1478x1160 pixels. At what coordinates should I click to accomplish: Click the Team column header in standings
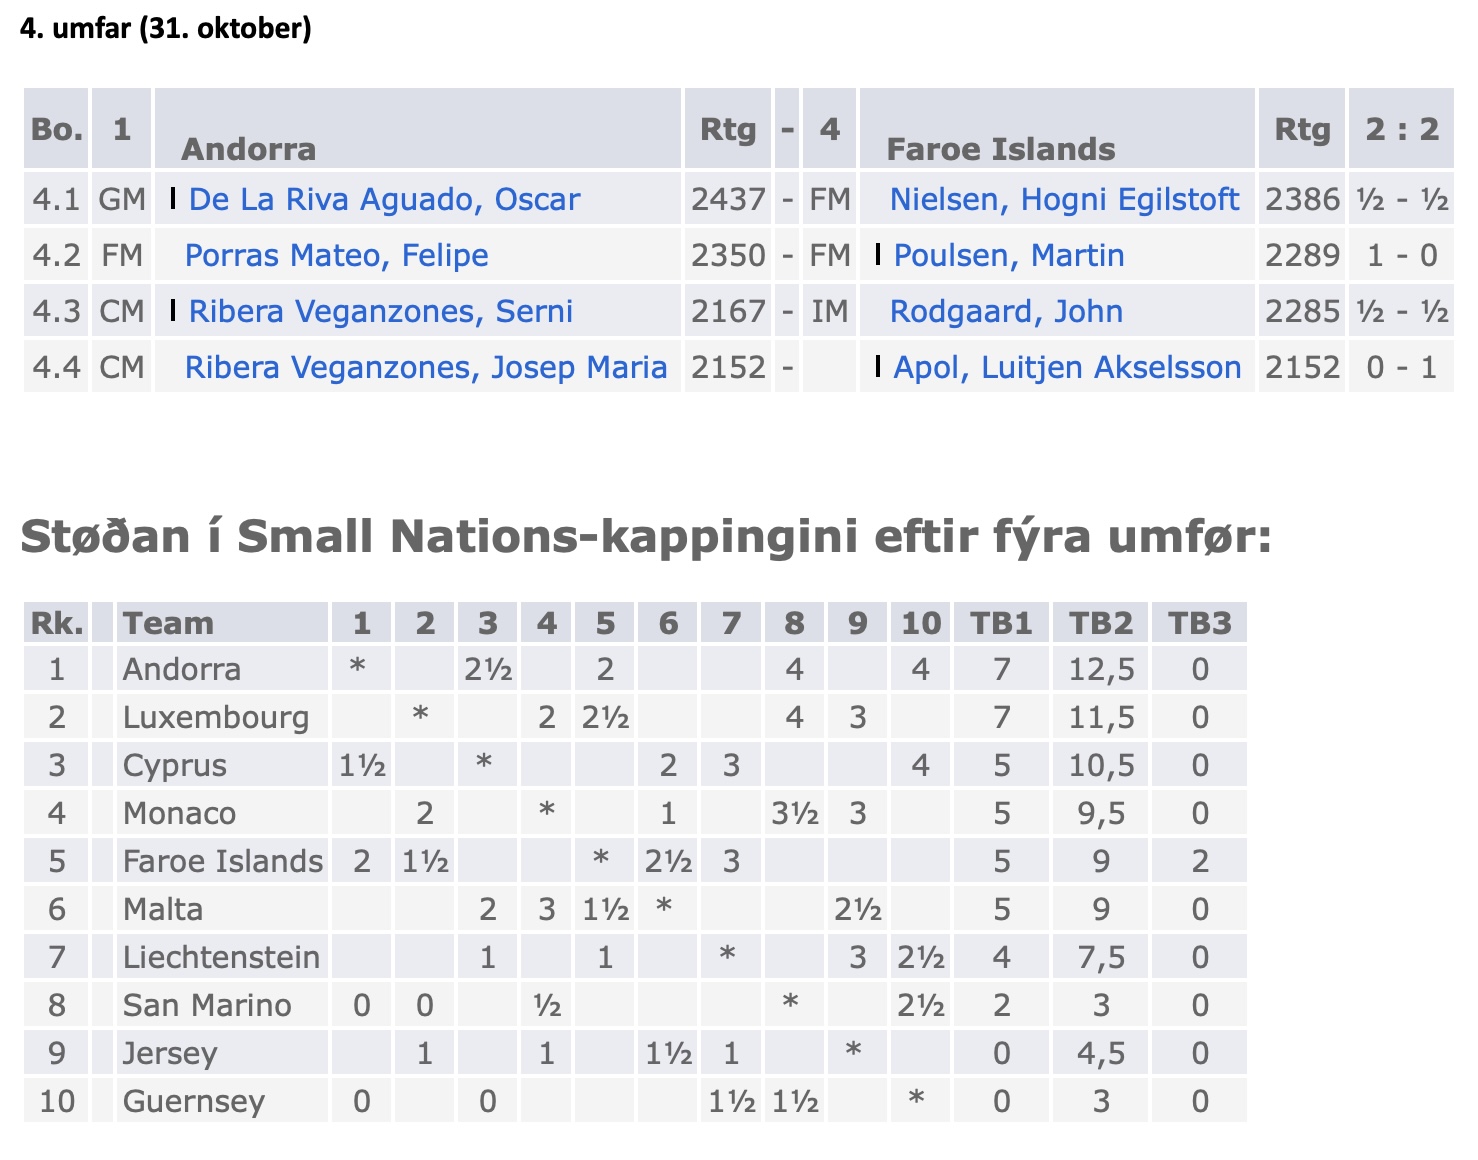point(168,623)
